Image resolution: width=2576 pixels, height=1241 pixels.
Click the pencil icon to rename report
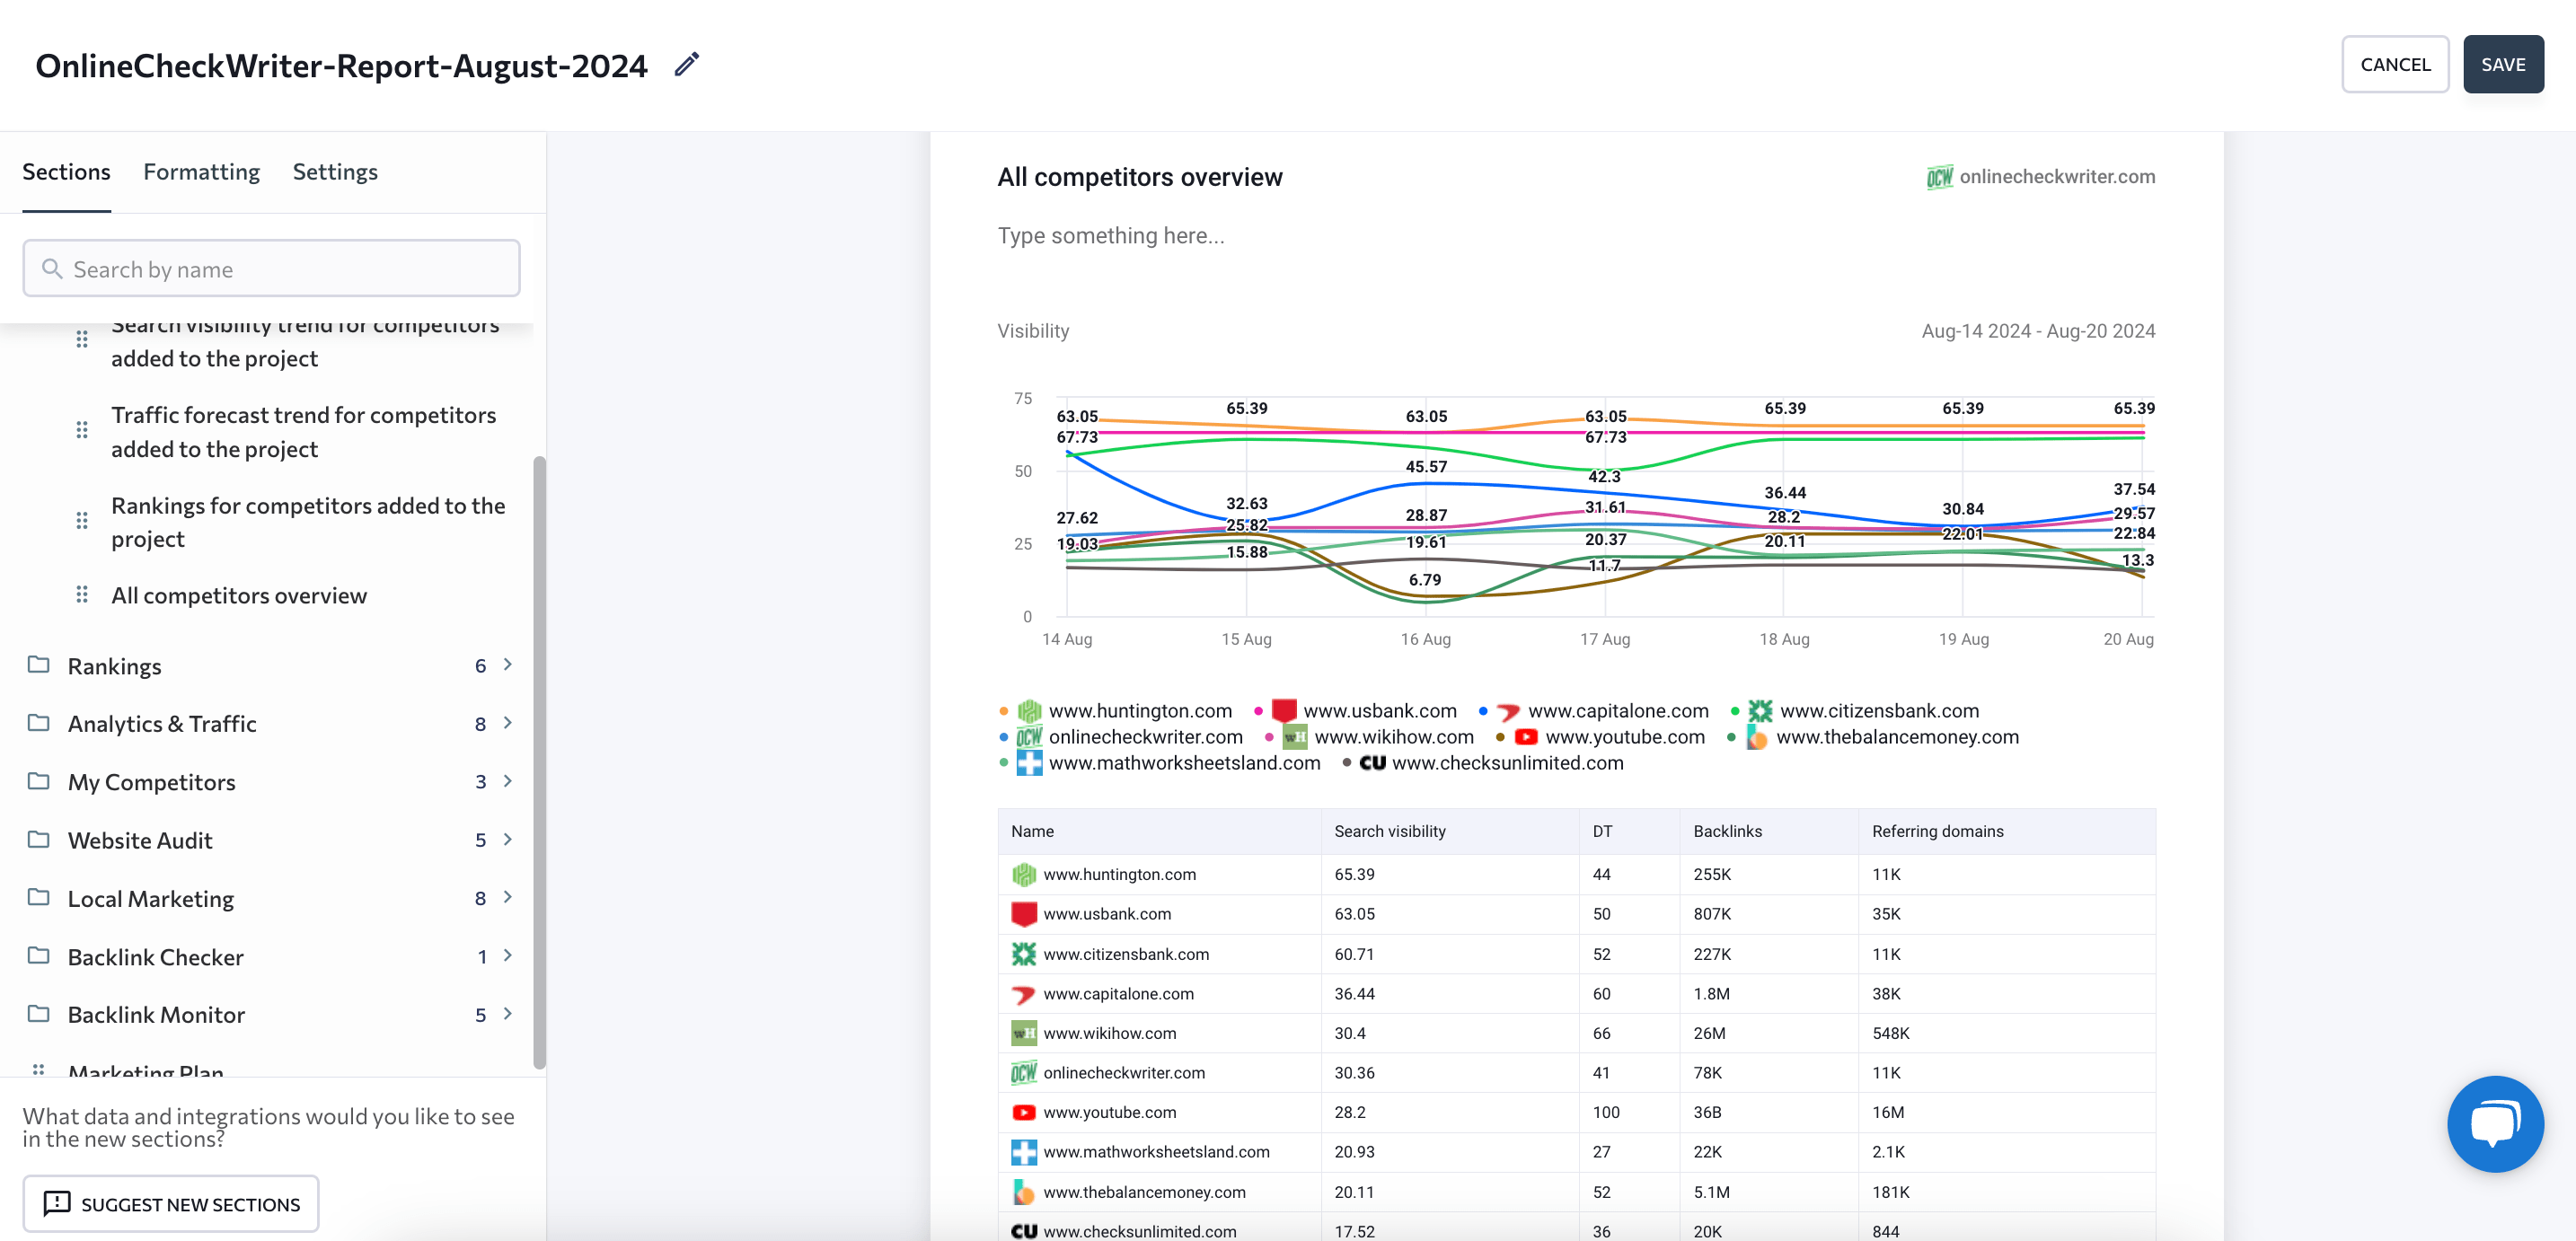click(686, 65)
